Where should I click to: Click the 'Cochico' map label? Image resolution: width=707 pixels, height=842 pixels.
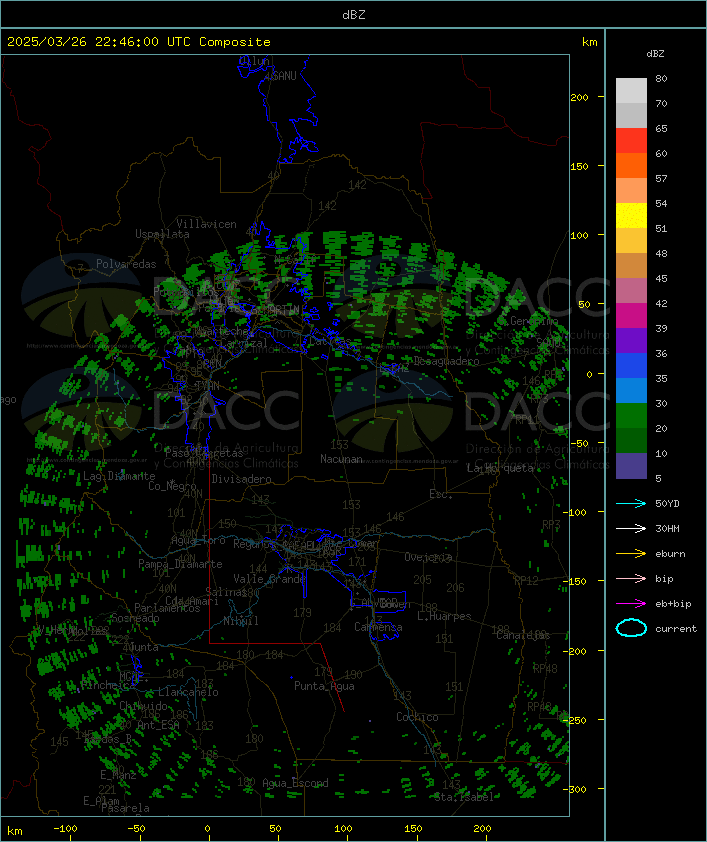point(417,717)
